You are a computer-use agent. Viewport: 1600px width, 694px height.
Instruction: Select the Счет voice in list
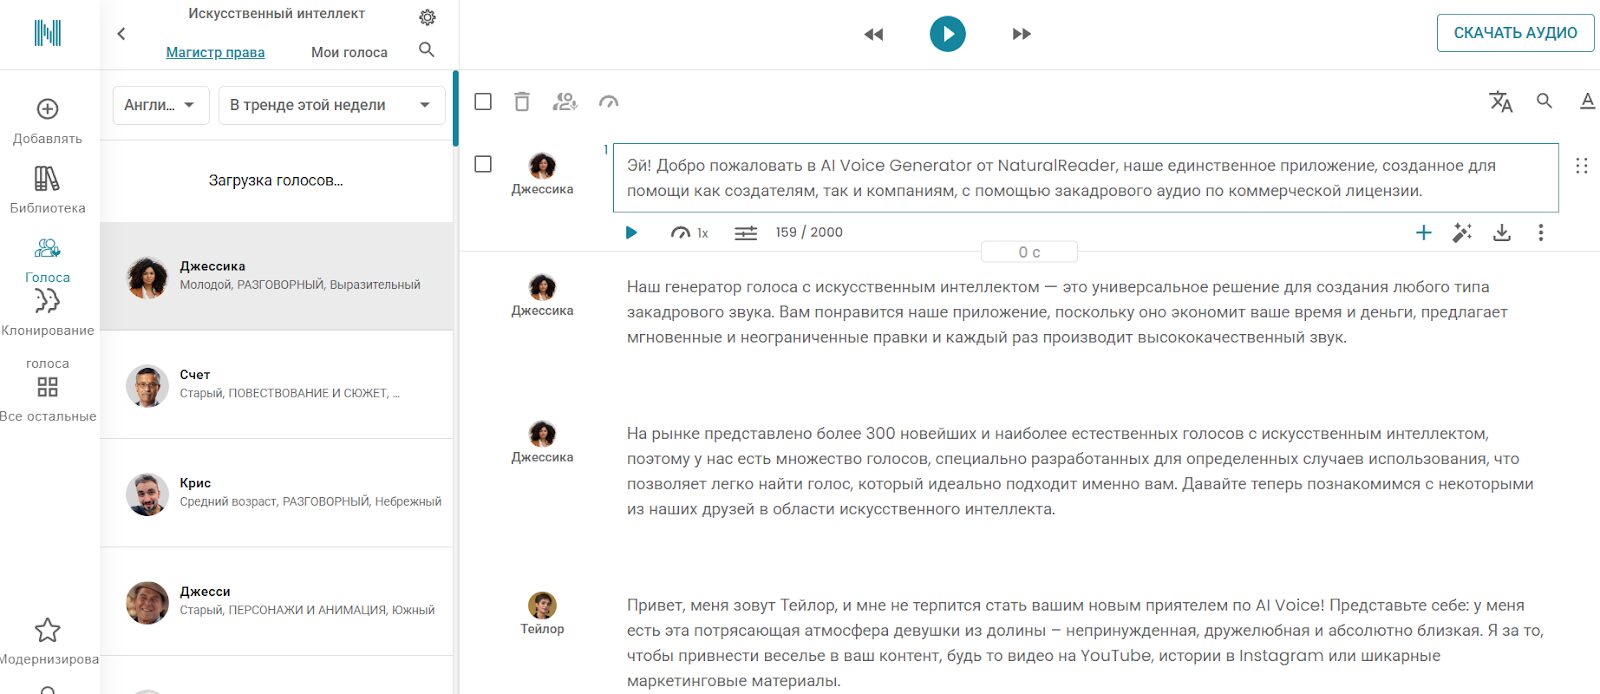point(277,385)
